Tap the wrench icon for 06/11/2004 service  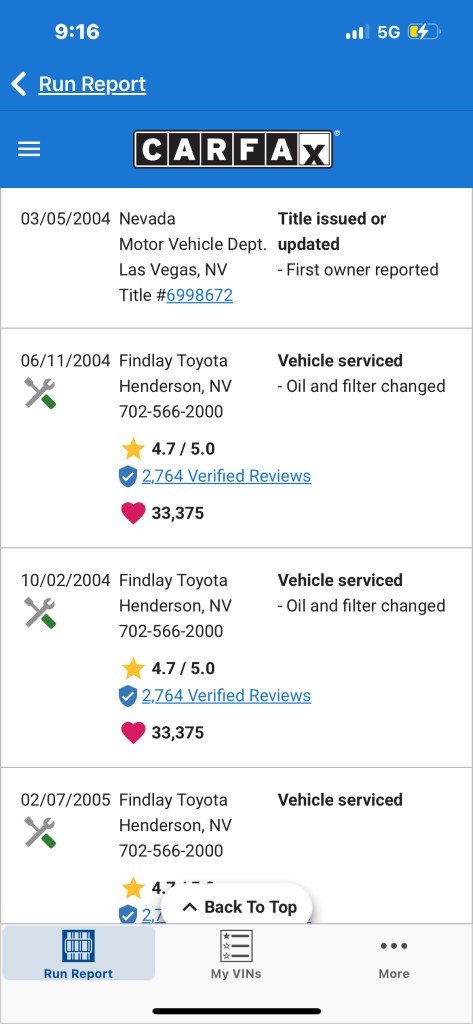coord(40,393)
